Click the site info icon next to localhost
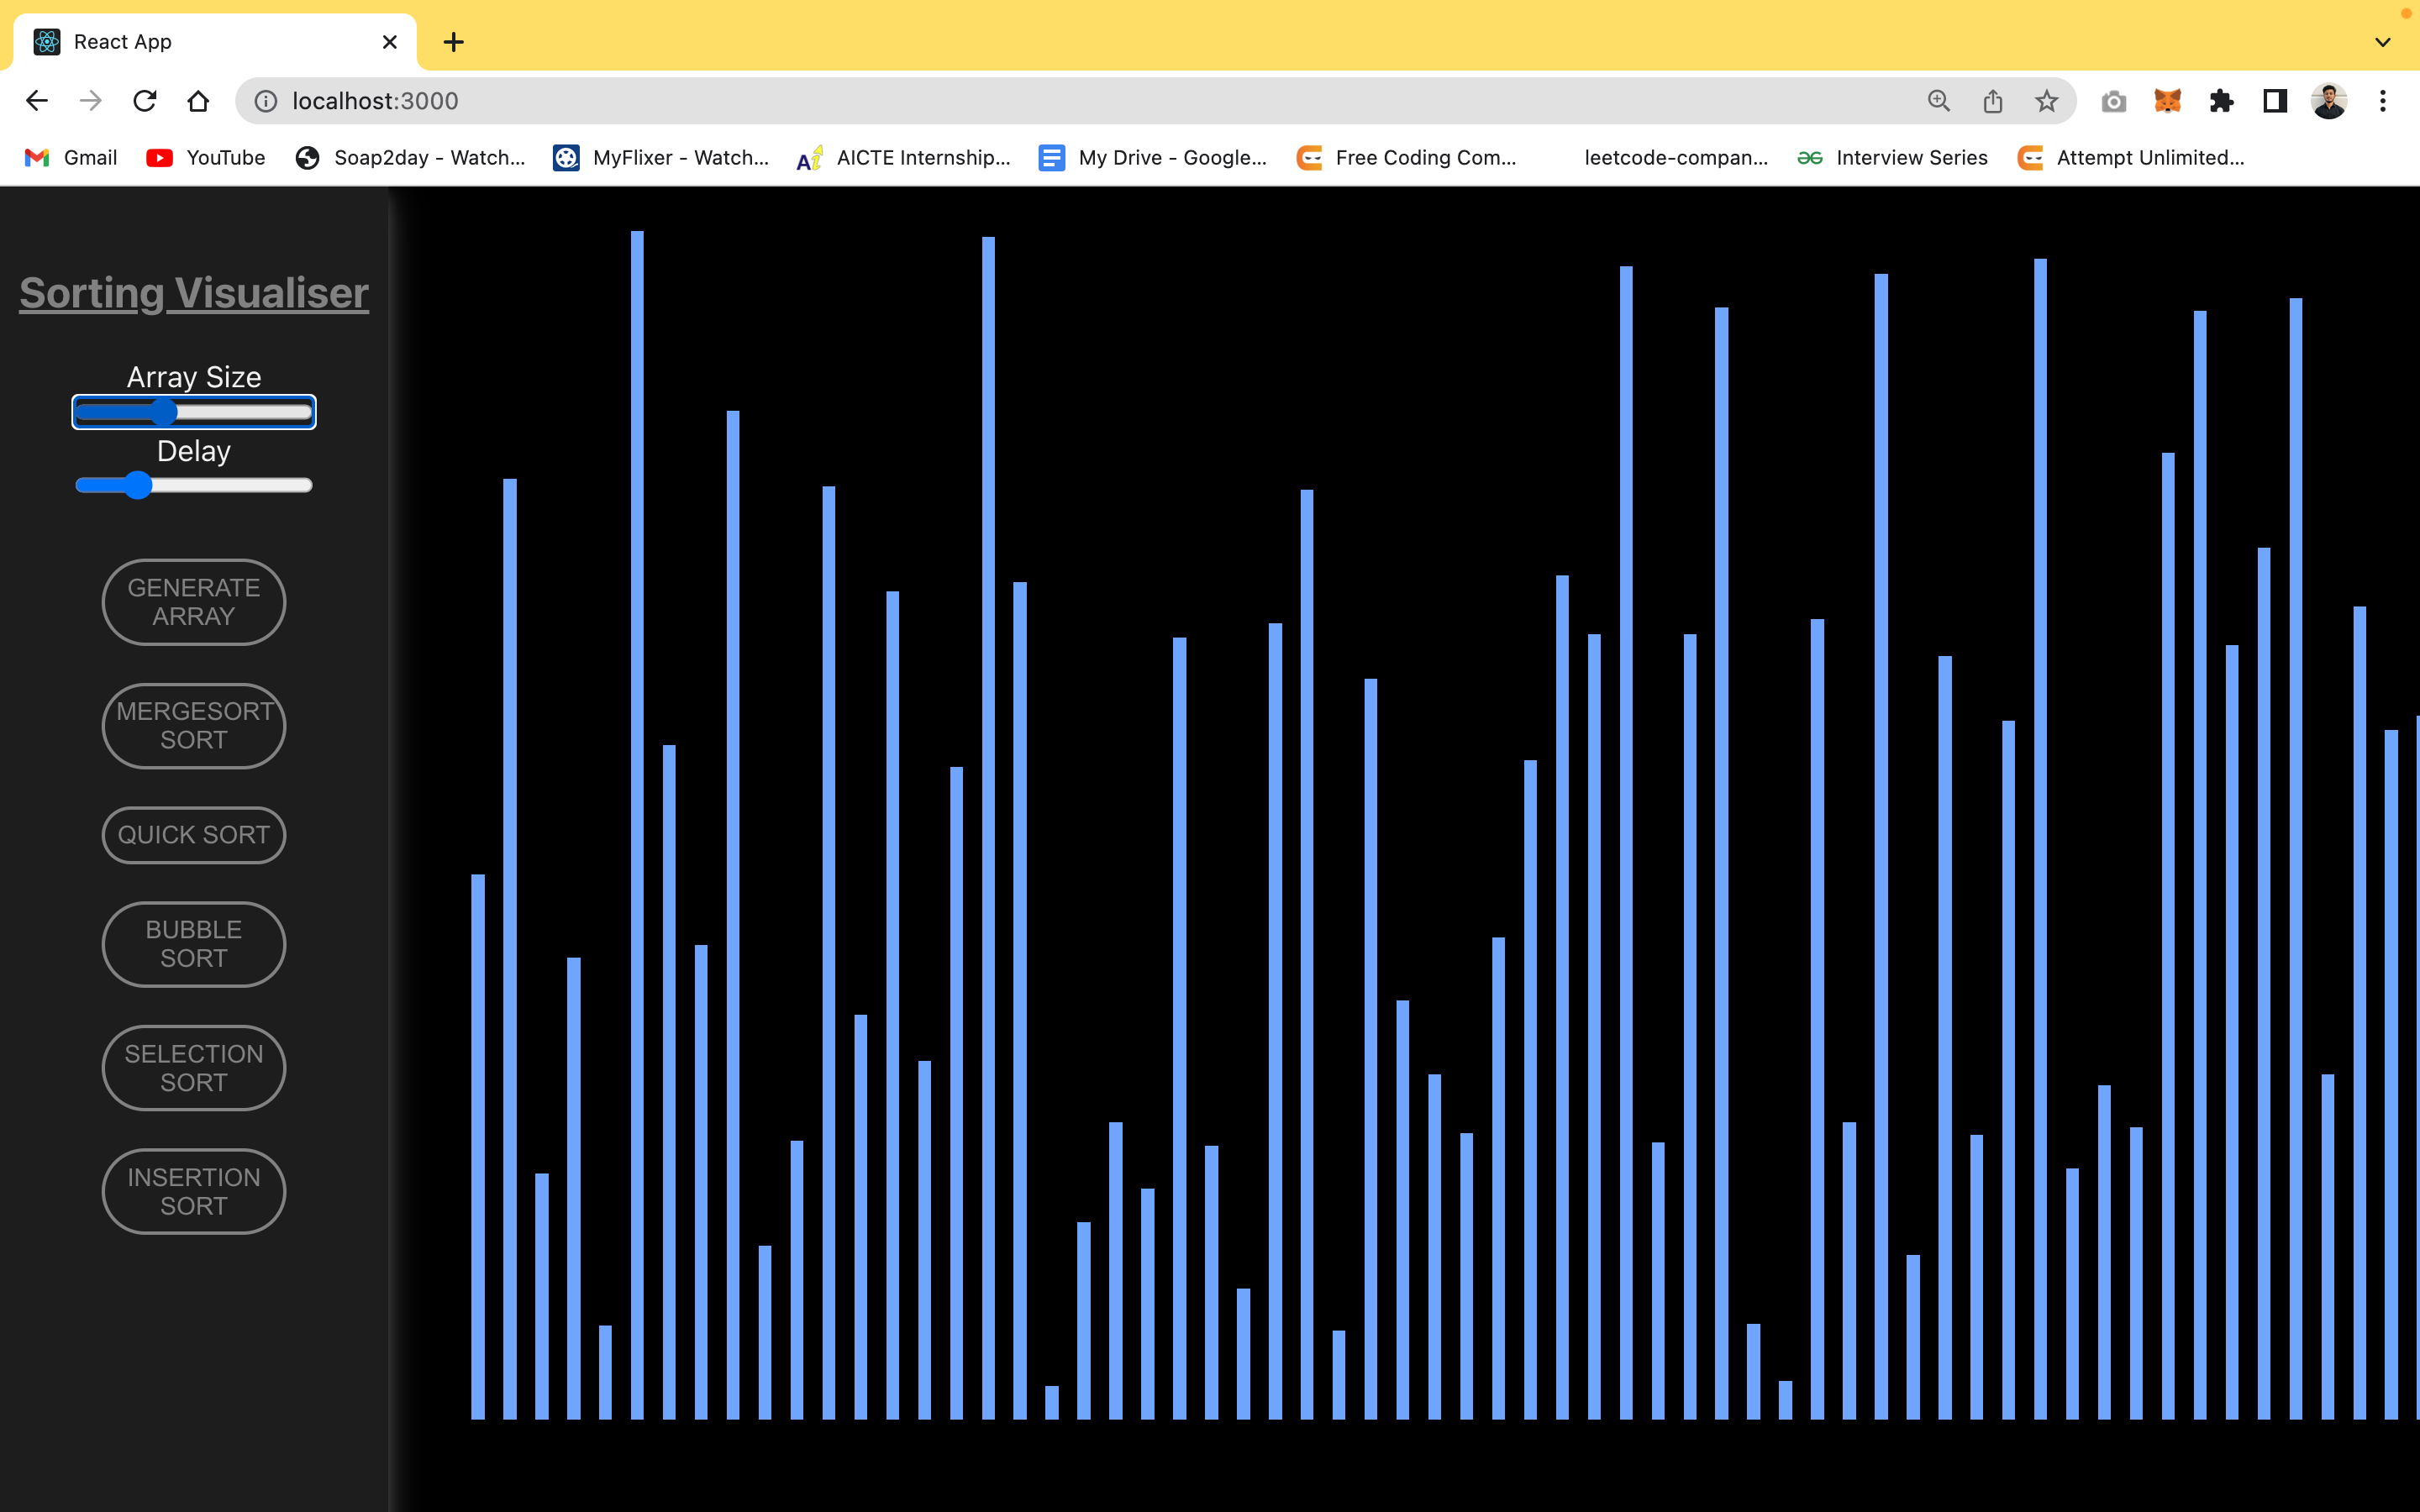 click(x=264, y=100)
